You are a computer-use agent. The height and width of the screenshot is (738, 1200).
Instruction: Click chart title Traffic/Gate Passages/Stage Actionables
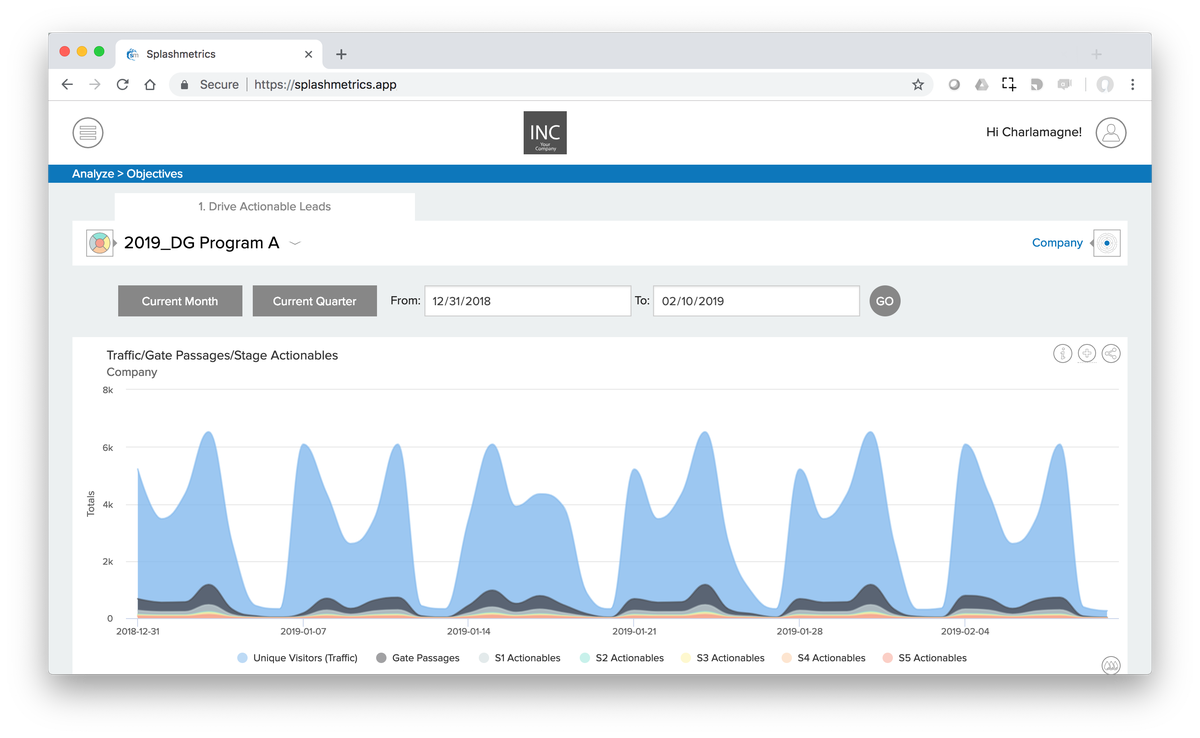(222, 355)
